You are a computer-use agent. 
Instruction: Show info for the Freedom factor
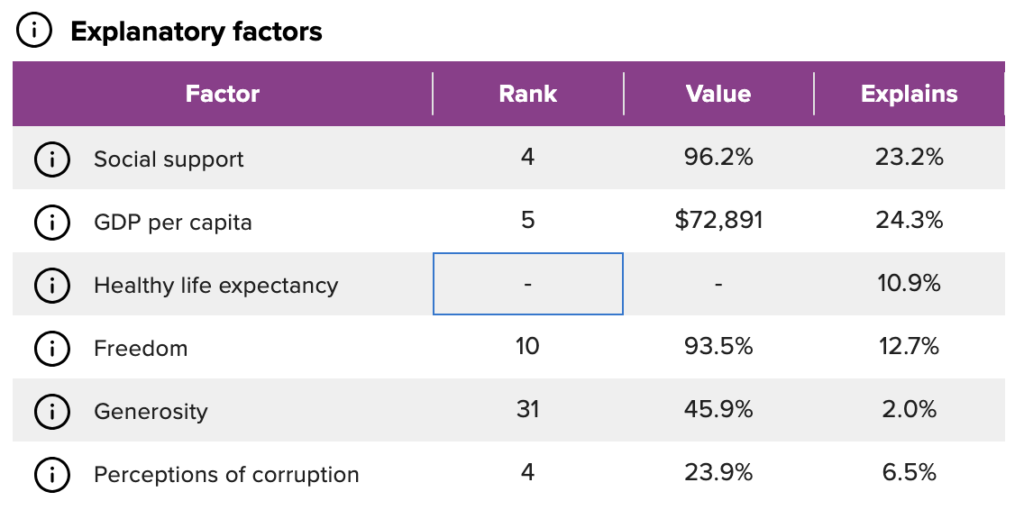coord(52,348)
